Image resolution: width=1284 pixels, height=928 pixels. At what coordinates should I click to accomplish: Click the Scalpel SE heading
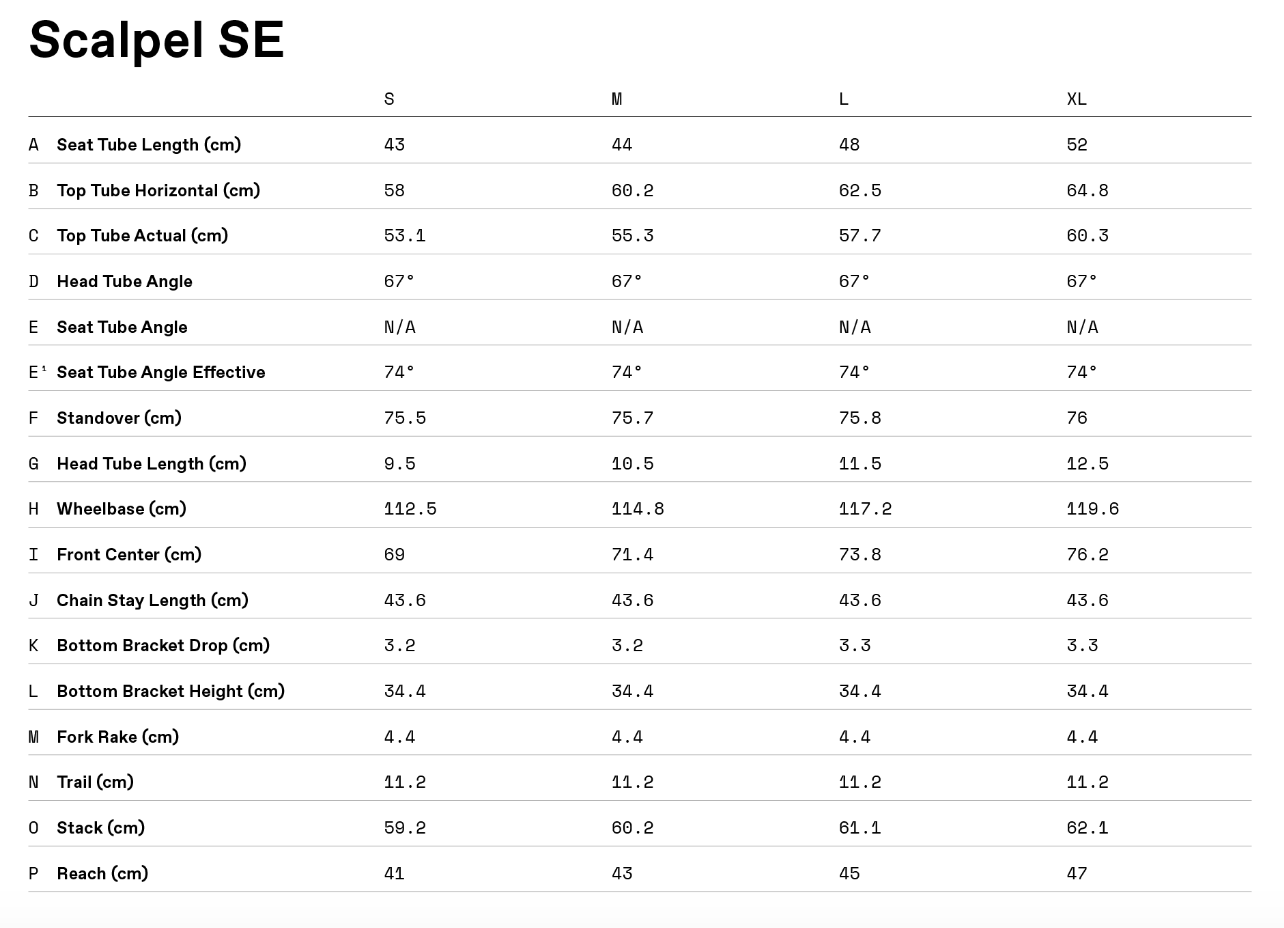[x=157, y=41]
